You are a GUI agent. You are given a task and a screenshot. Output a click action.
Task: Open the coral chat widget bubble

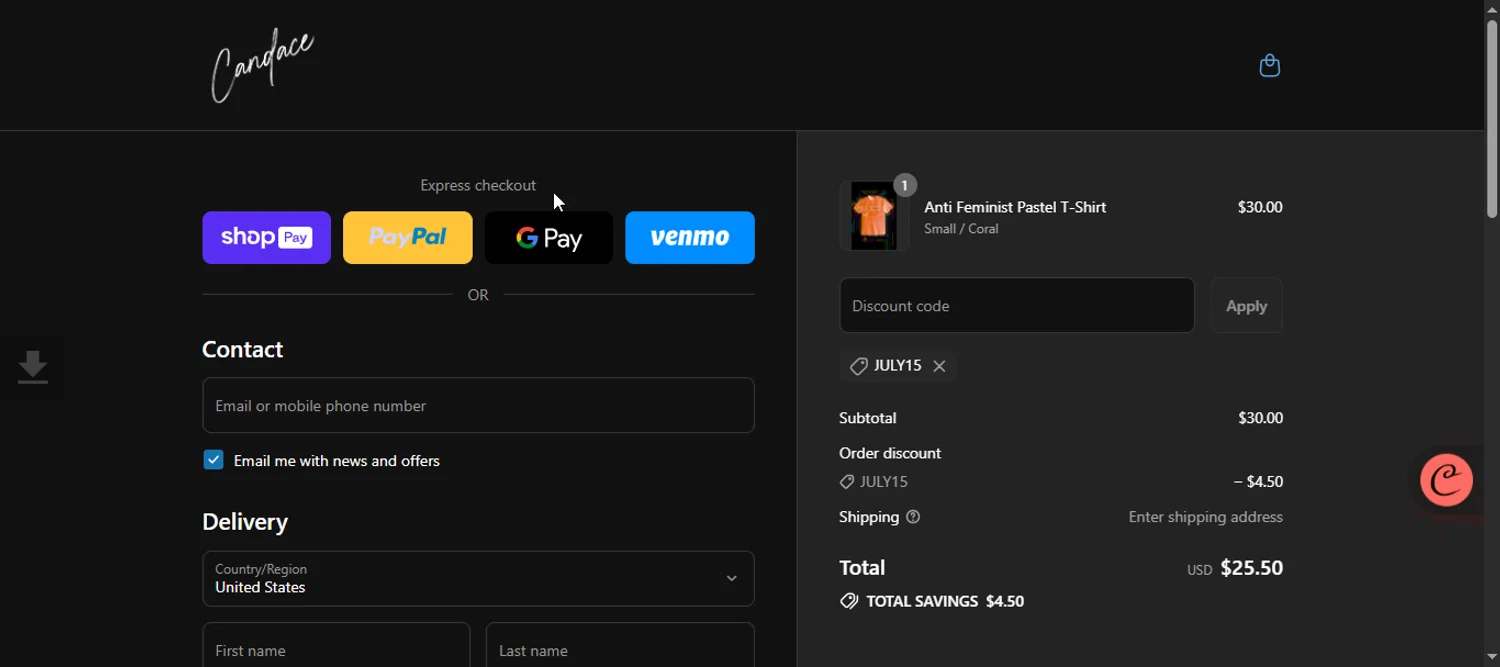pyautogui.click(x=1446, y=480)
